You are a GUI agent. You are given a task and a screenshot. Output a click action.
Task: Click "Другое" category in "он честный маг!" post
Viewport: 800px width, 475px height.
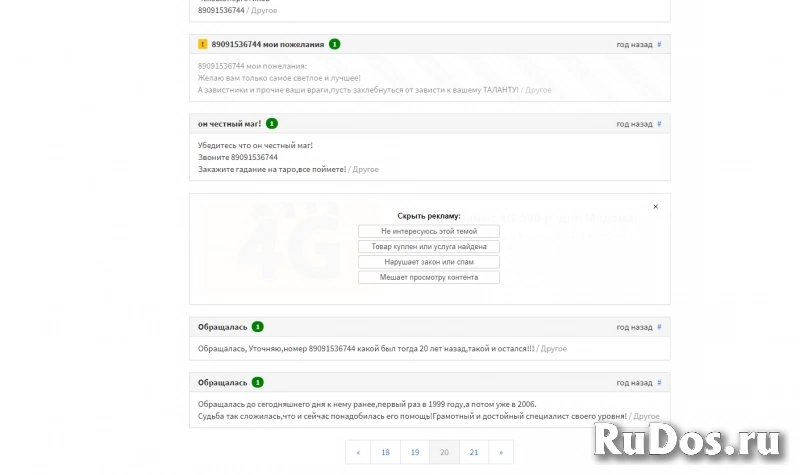[365, 170]
